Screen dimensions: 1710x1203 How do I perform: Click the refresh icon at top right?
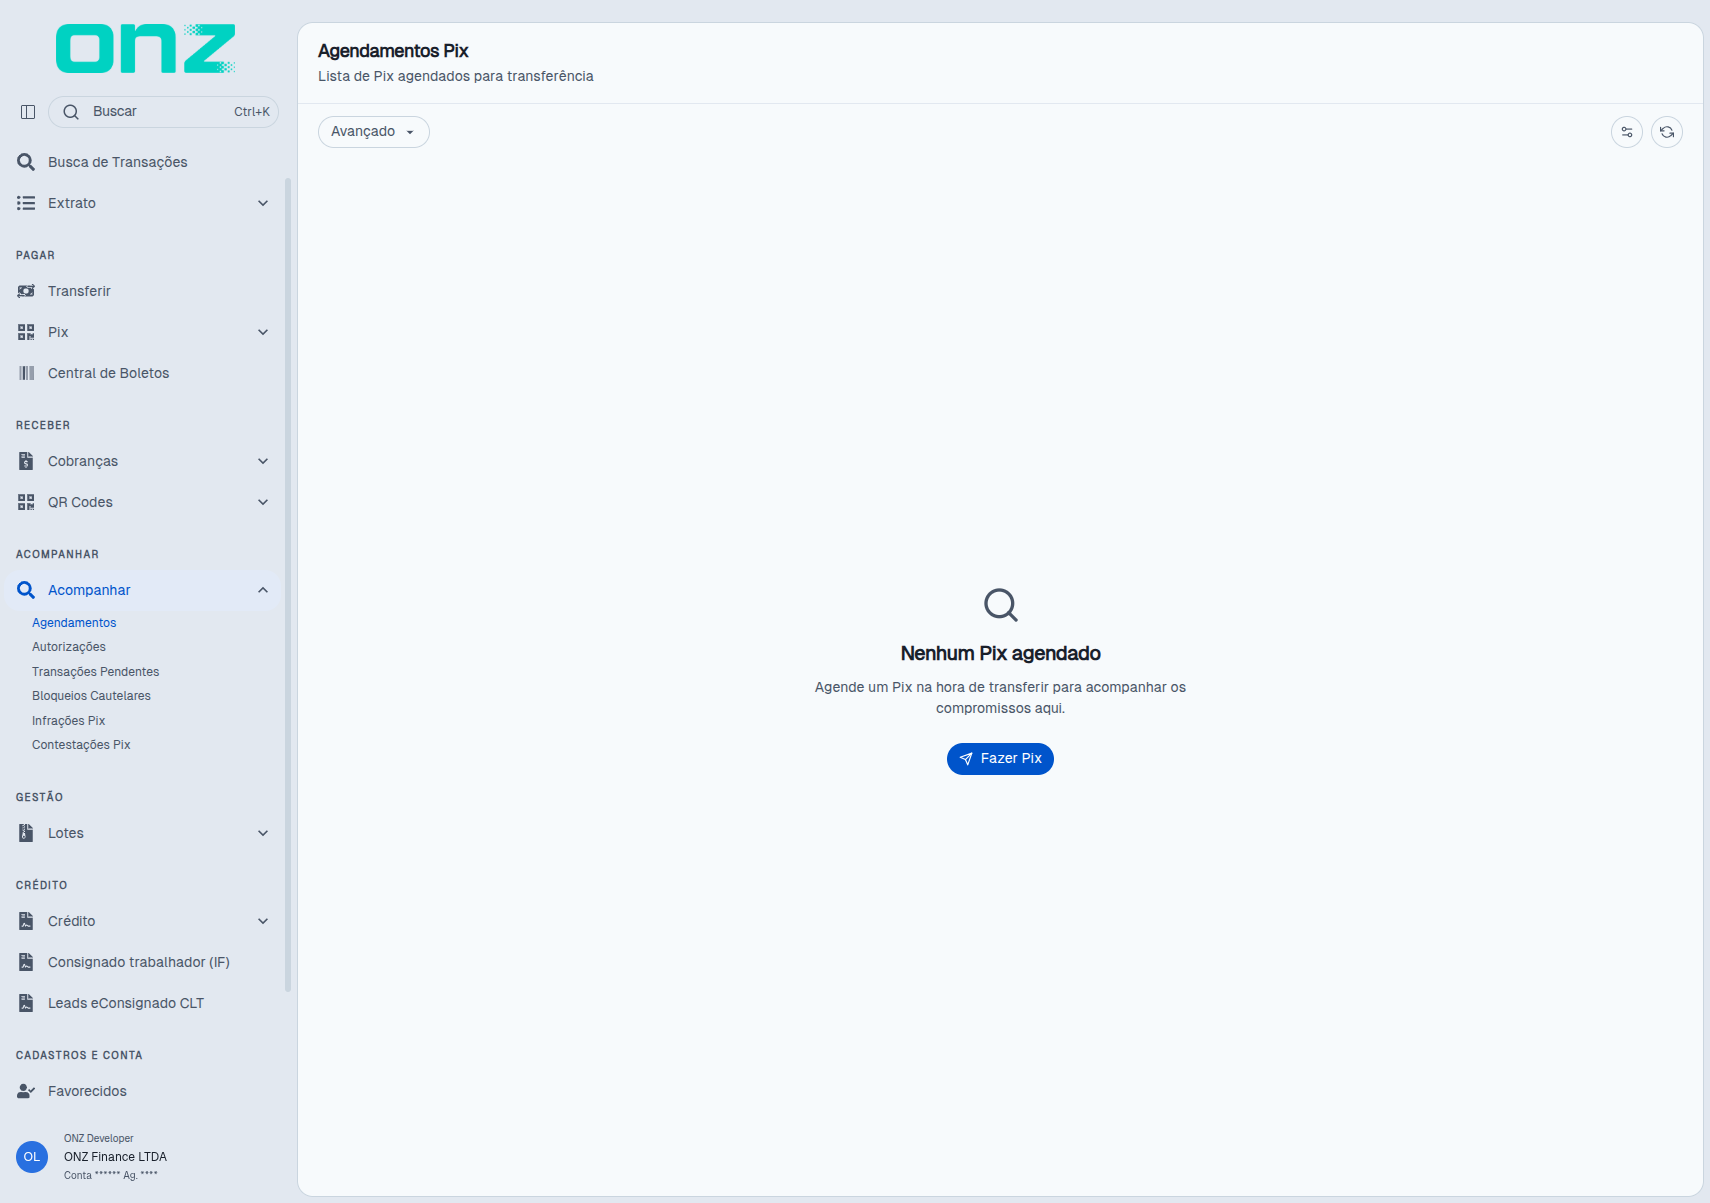click(1667, 132)
